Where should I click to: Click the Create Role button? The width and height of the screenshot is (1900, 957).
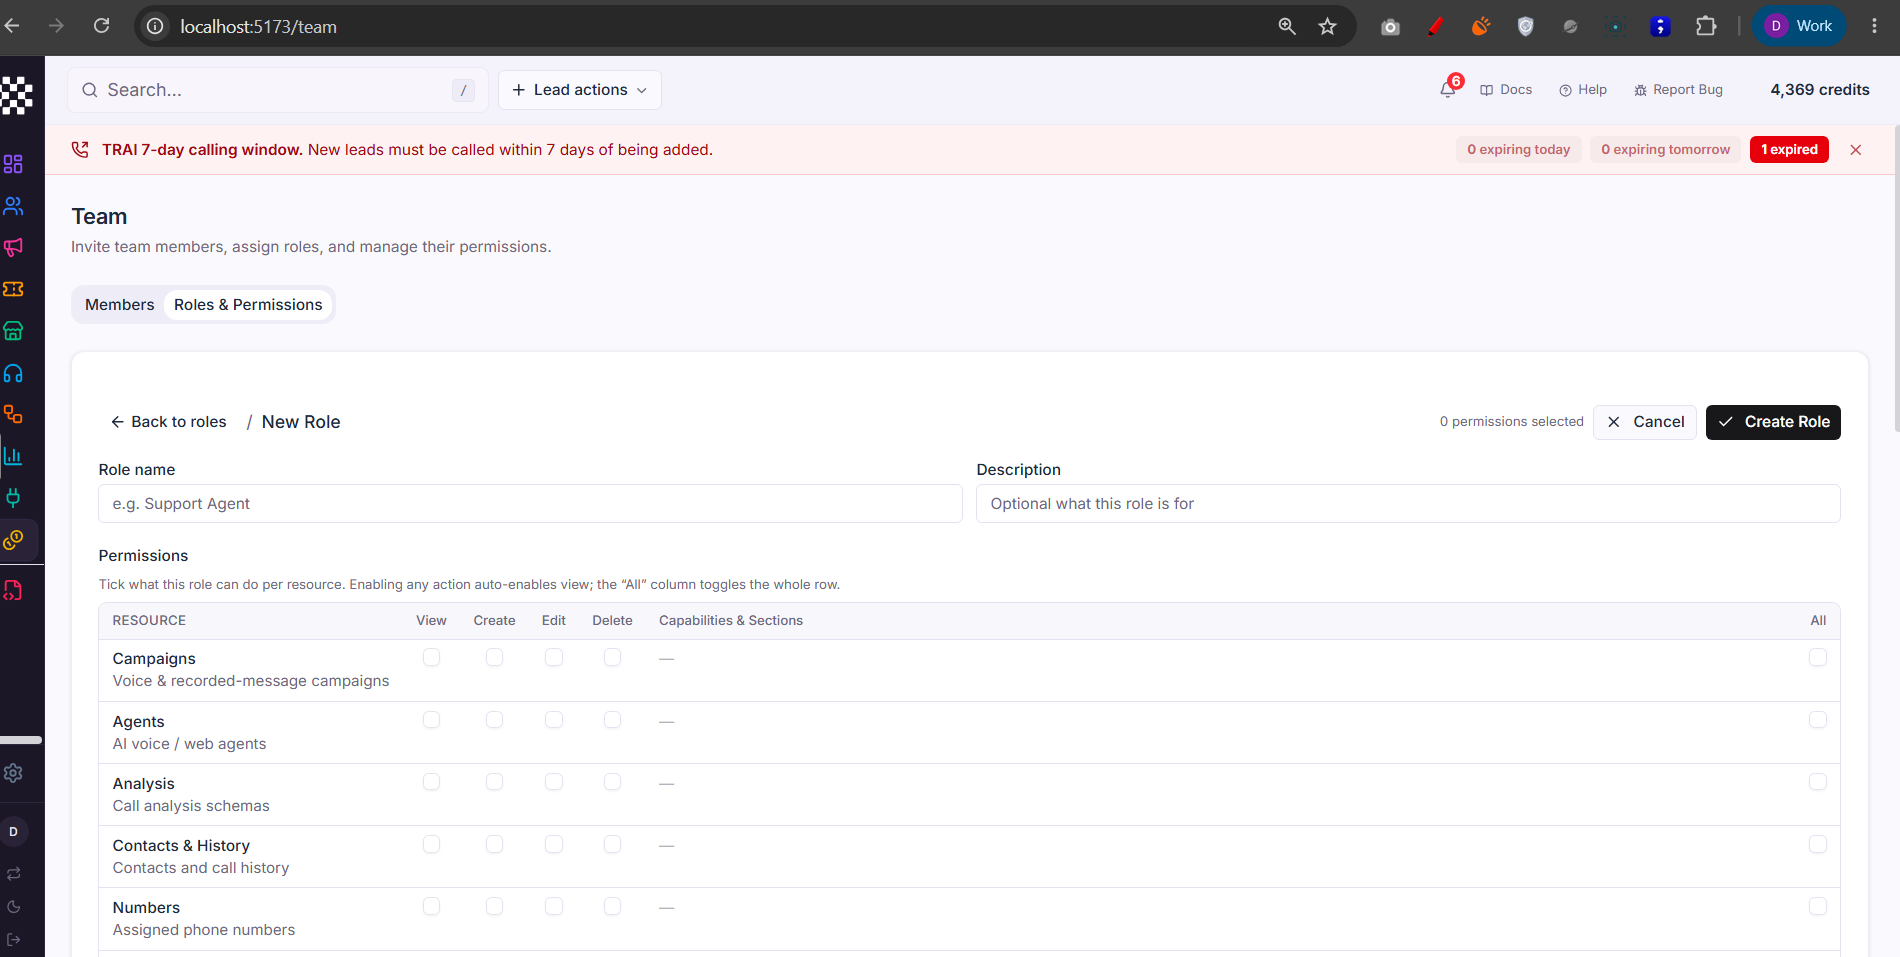[1773, 422]
